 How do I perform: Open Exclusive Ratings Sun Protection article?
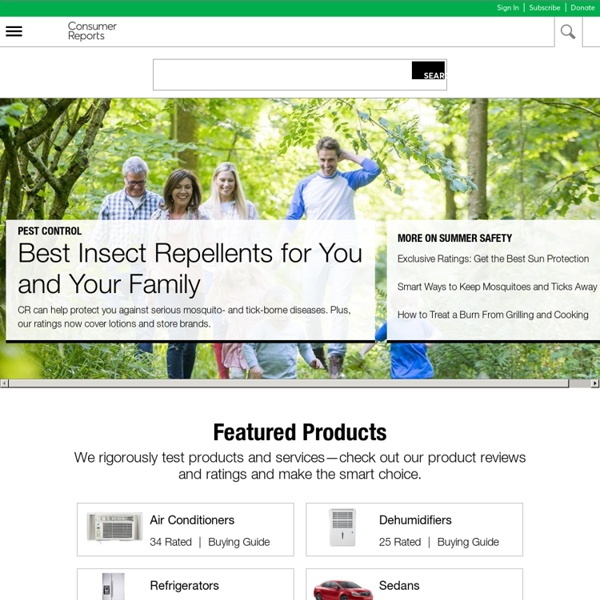click(493, 259)
